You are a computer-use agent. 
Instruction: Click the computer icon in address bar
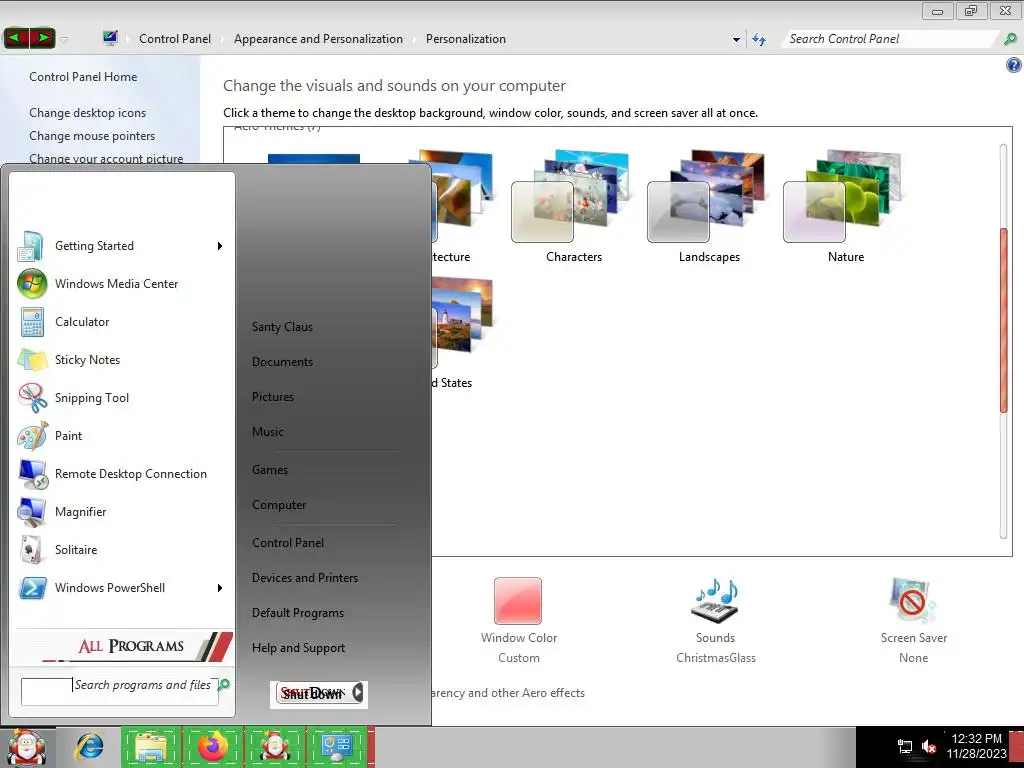point(110,38)
